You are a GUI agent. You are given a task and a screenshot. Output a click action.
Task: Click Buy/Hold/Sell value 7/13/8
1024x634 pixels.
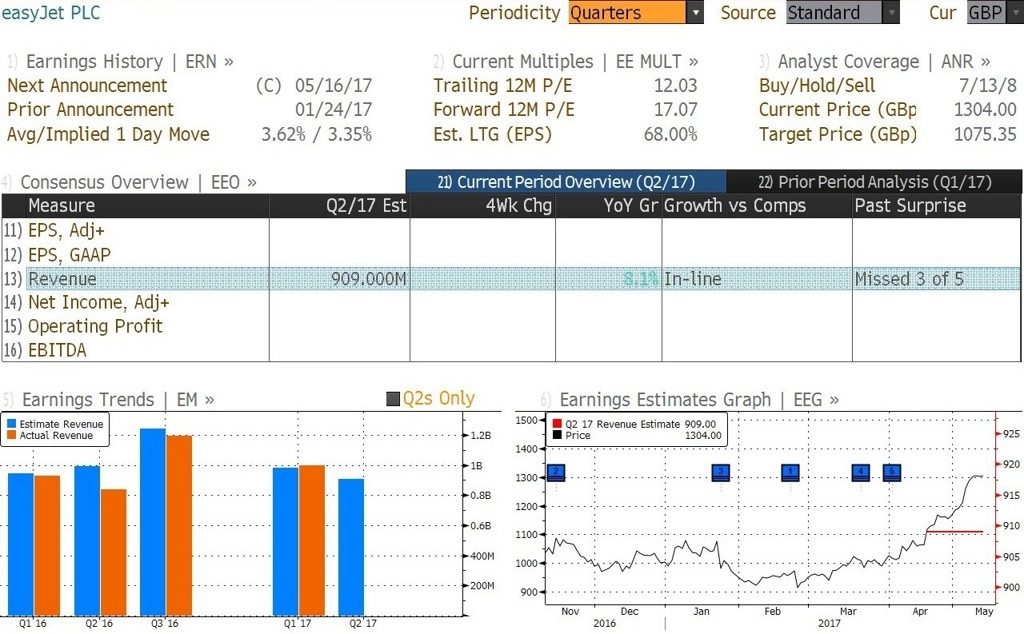pyautogui.click(x=987, y=86)
